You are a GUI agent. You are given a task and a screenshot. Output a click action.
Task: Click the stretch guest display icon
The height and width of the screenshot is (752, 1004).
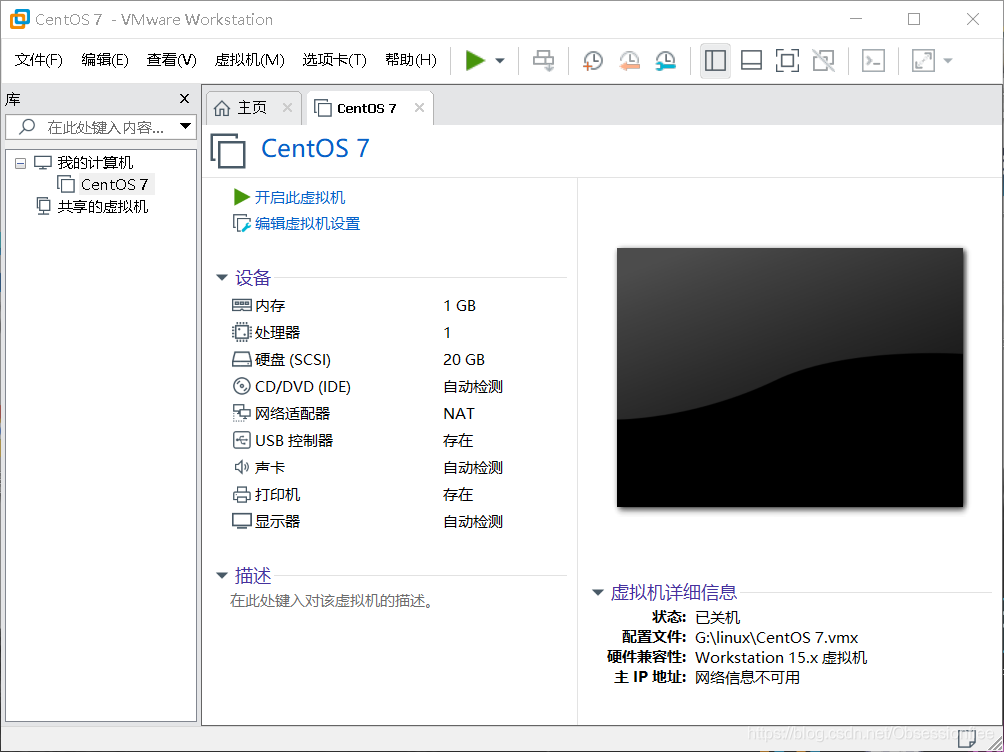pyautogui.click(x=923, y=61)
